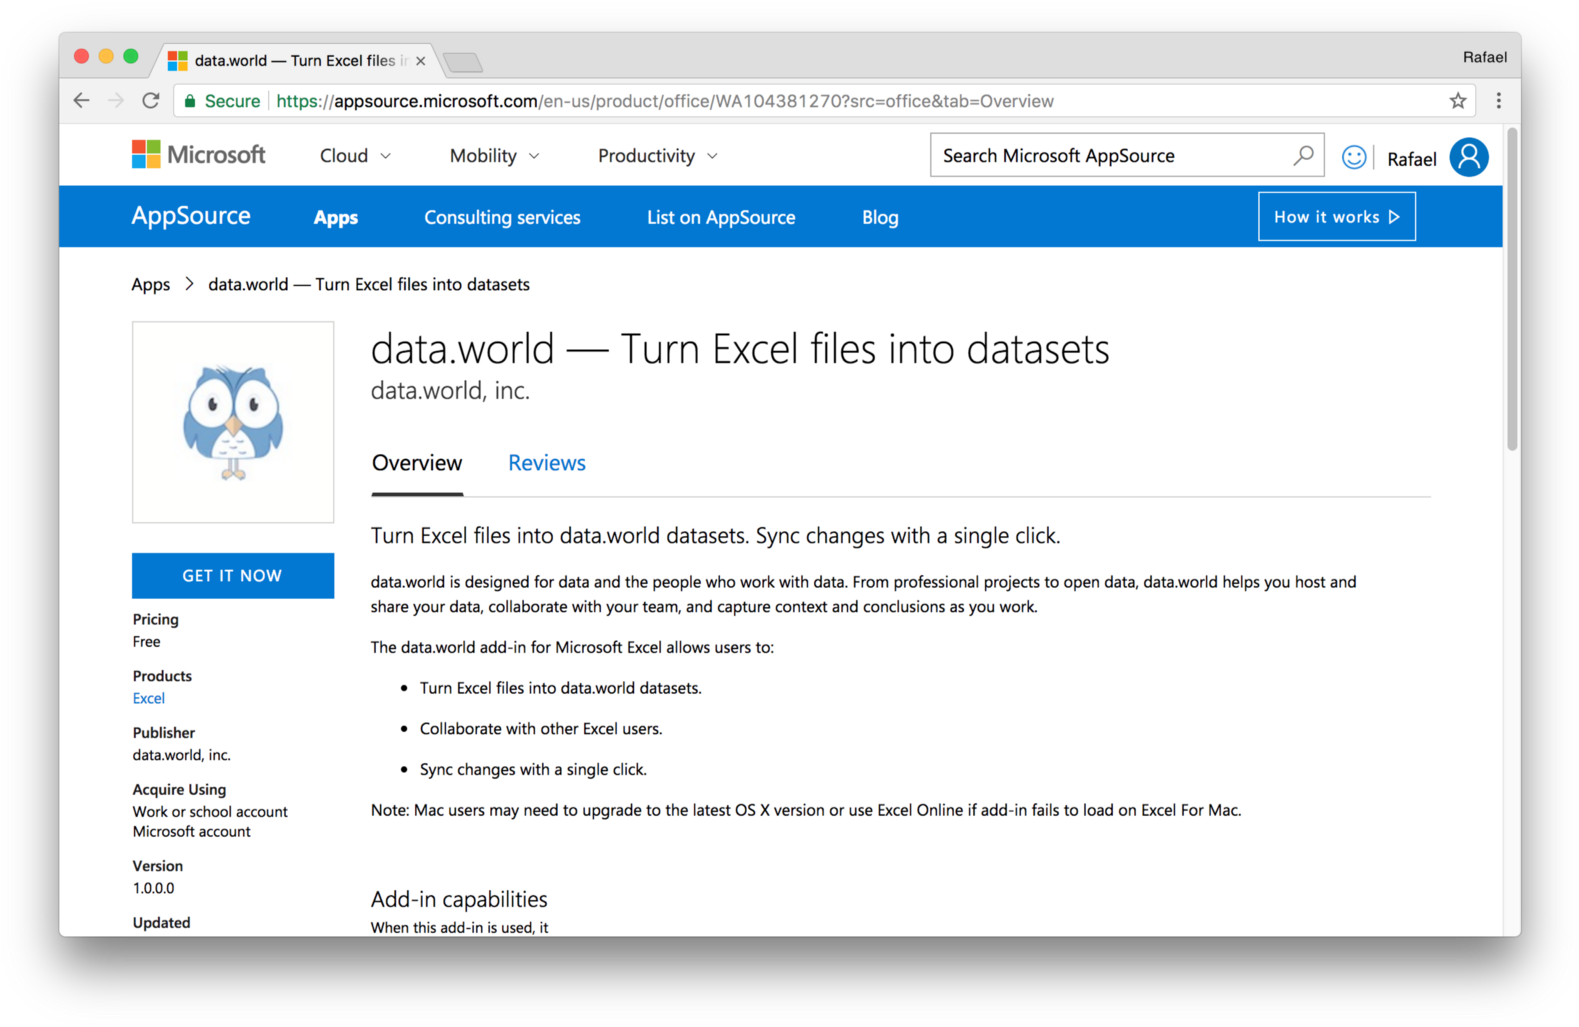1579x1027 pixels.
Task: Click 'Work or school account' text
Action: [x=210, y=812]
